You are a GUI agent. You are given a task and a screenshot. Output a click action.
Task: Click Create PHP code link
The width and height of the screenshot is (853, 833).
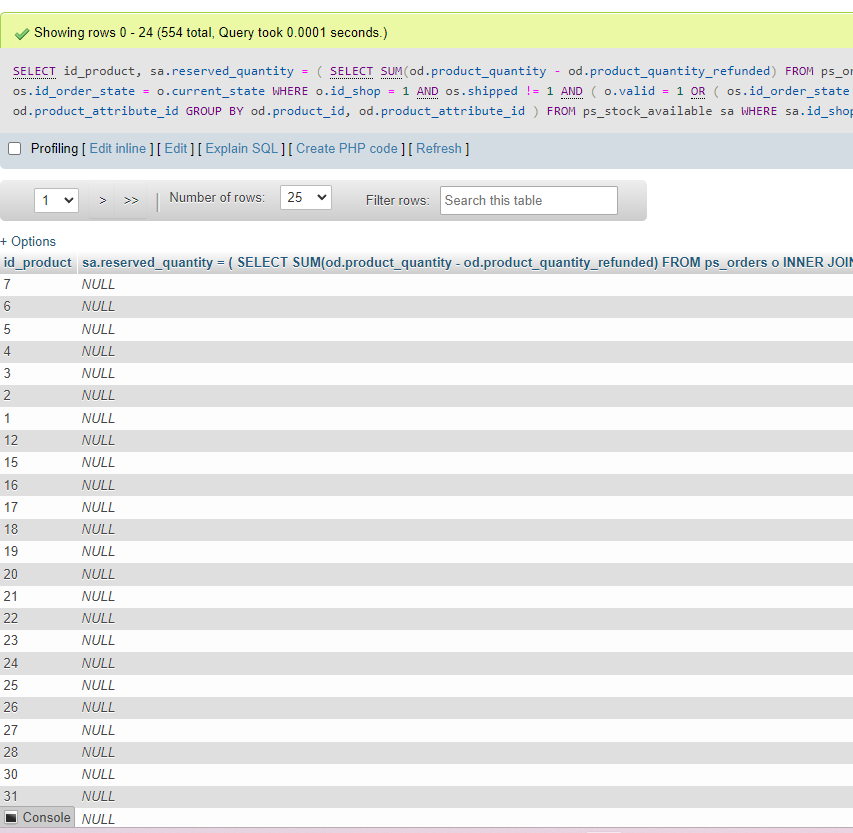point(347,149)
